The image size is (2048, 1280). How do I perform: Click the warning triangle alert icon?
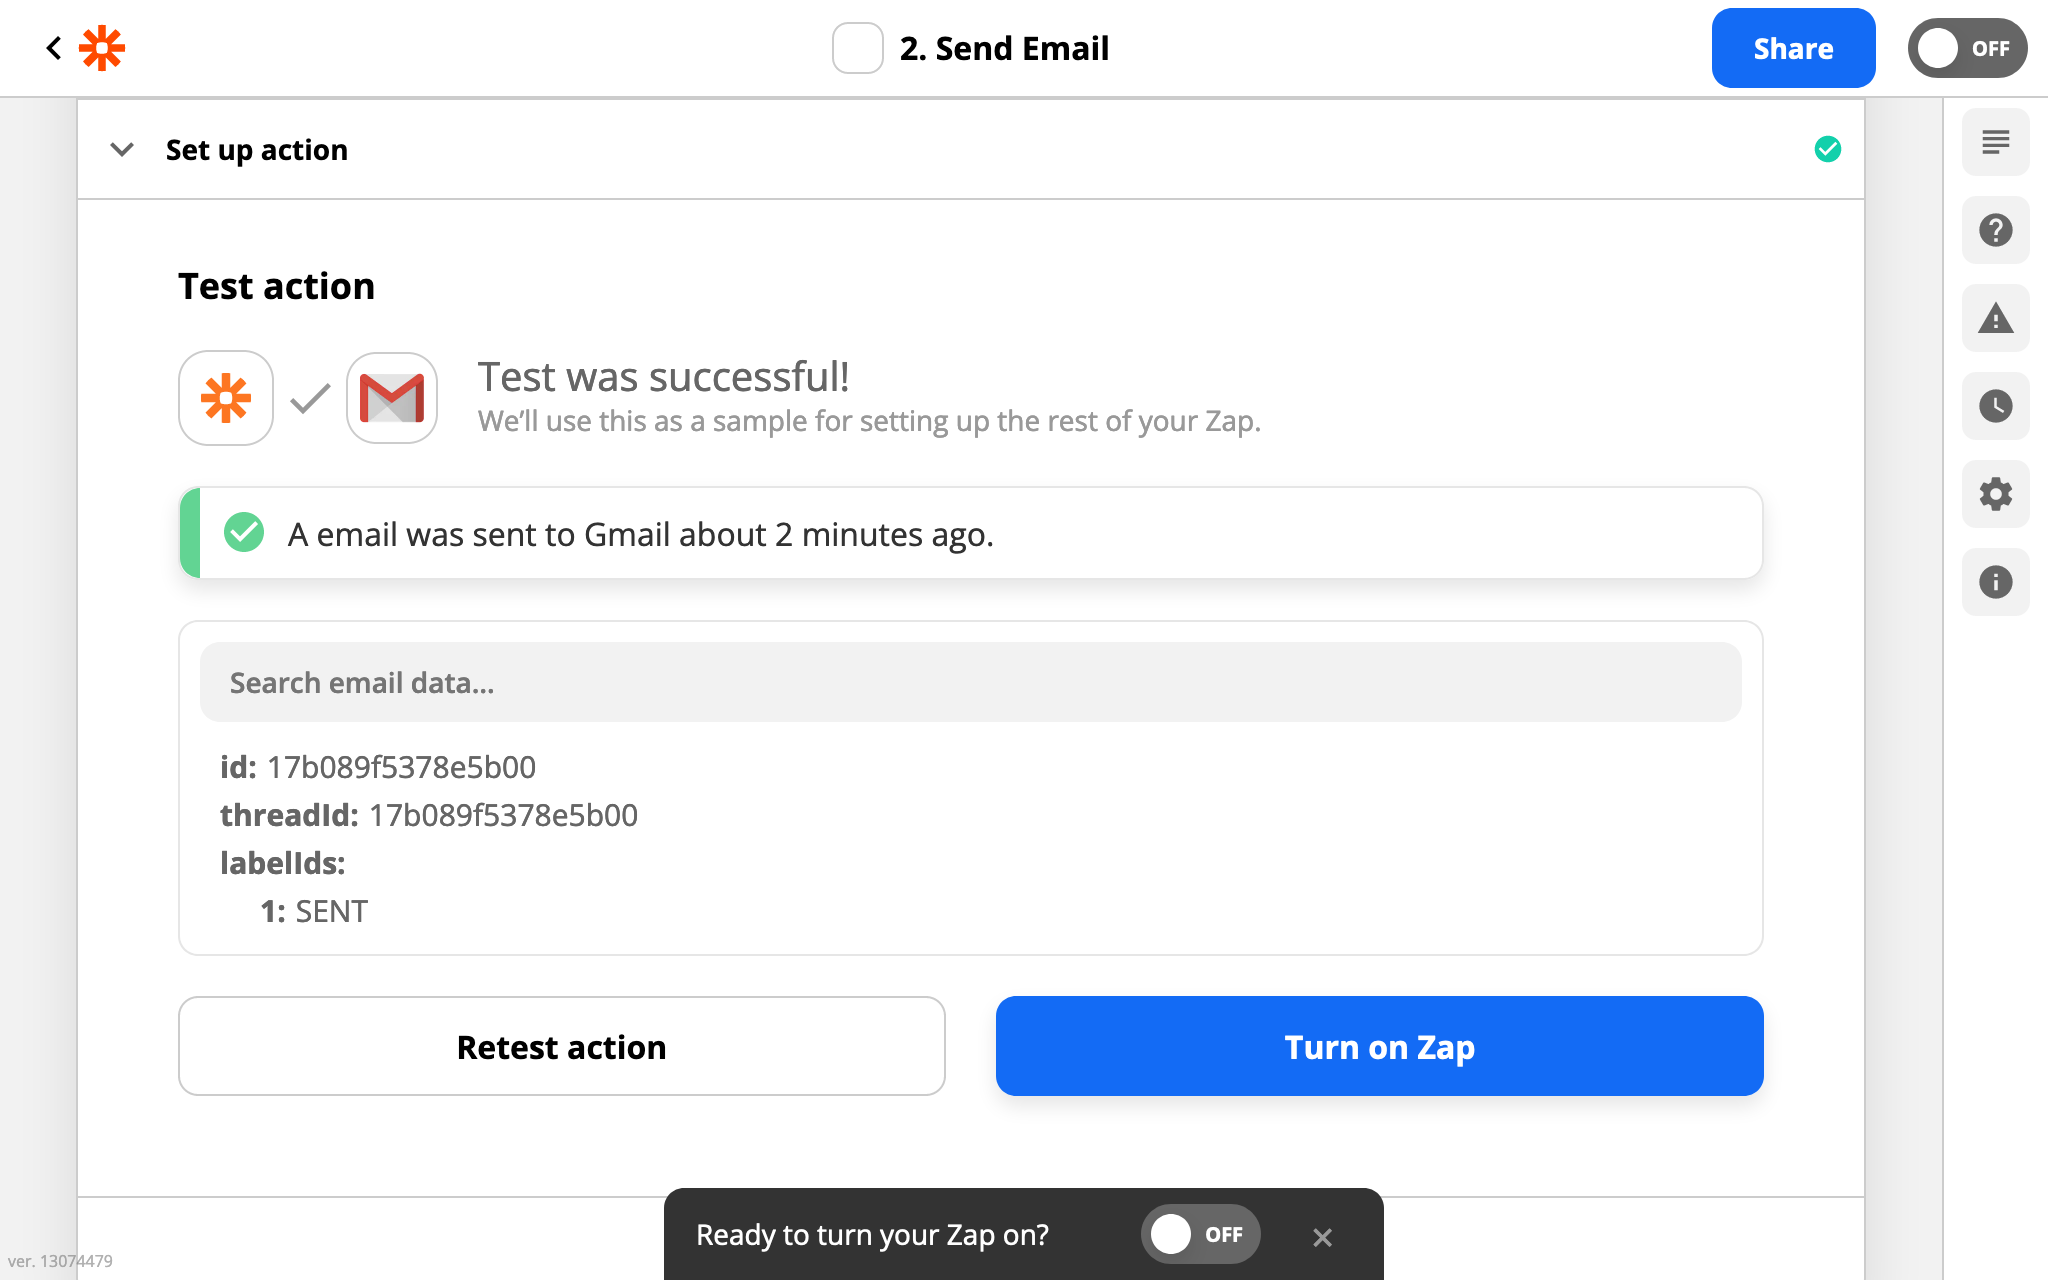click(x=1996, y=316)
